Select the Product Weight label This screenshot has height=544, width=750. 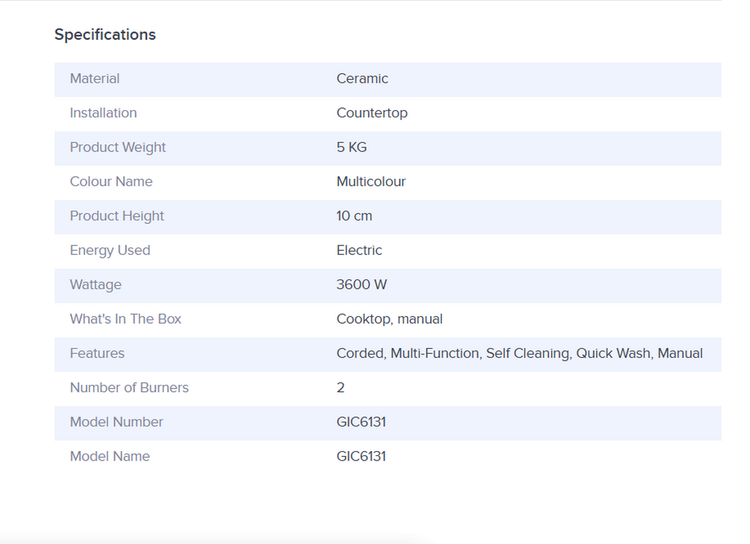118,147
